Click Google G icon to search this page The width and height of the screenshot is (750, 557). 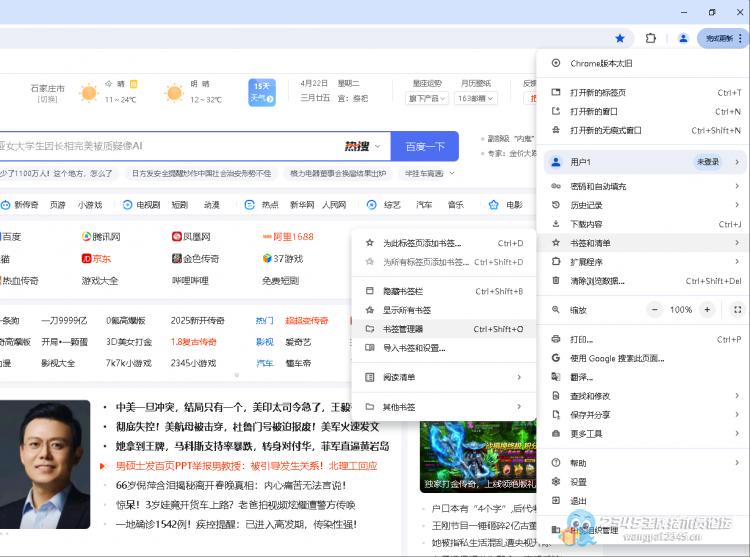click(x=556, y=358)
